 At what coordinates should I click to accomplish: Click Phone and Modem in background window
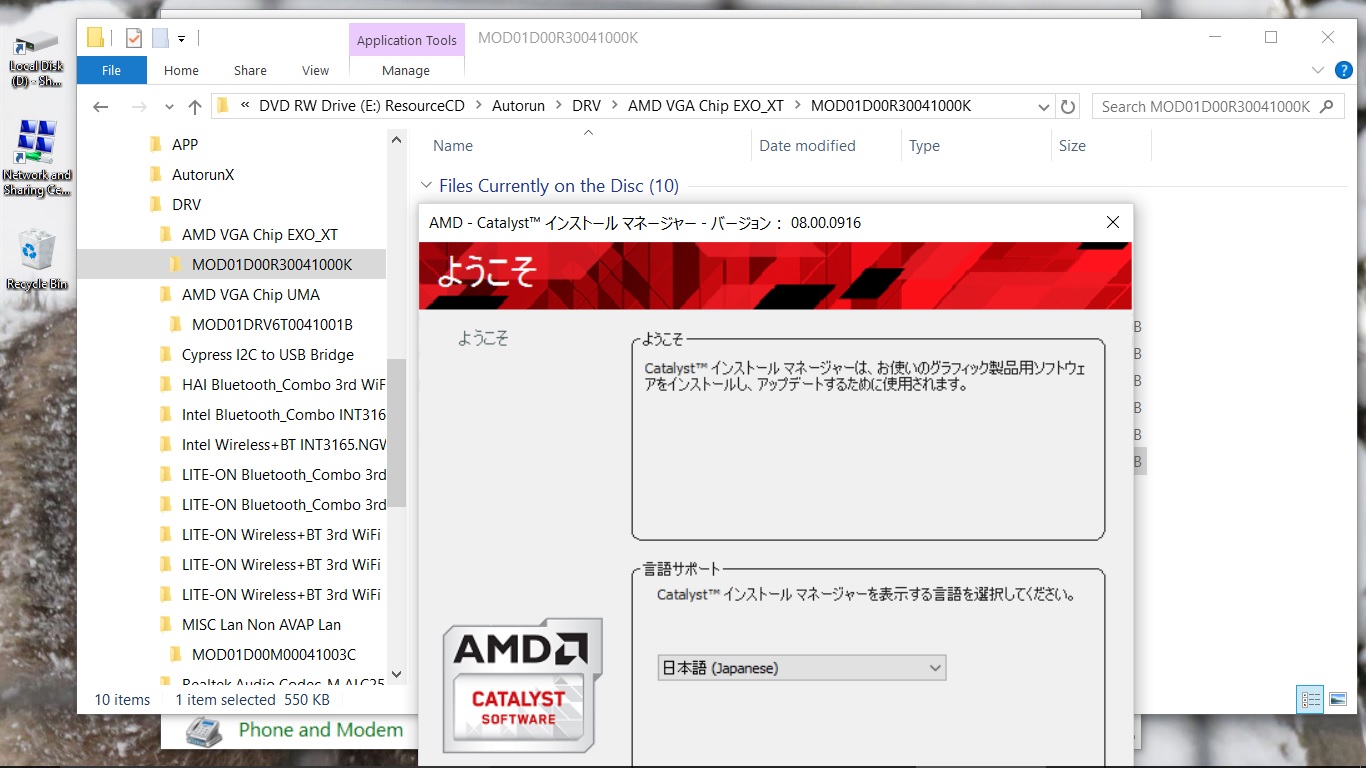tap(320, 730)
